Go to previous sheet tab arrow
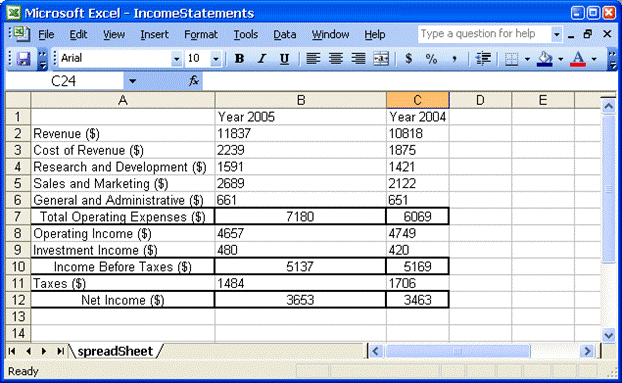Screen dimensions: 622x383 [x=28, y=351]
